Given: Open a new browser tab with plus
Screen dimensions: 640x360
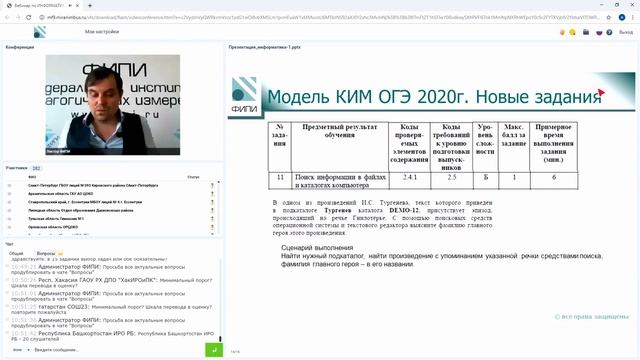Looking at the screenshot, I should [x=90, y=6].
